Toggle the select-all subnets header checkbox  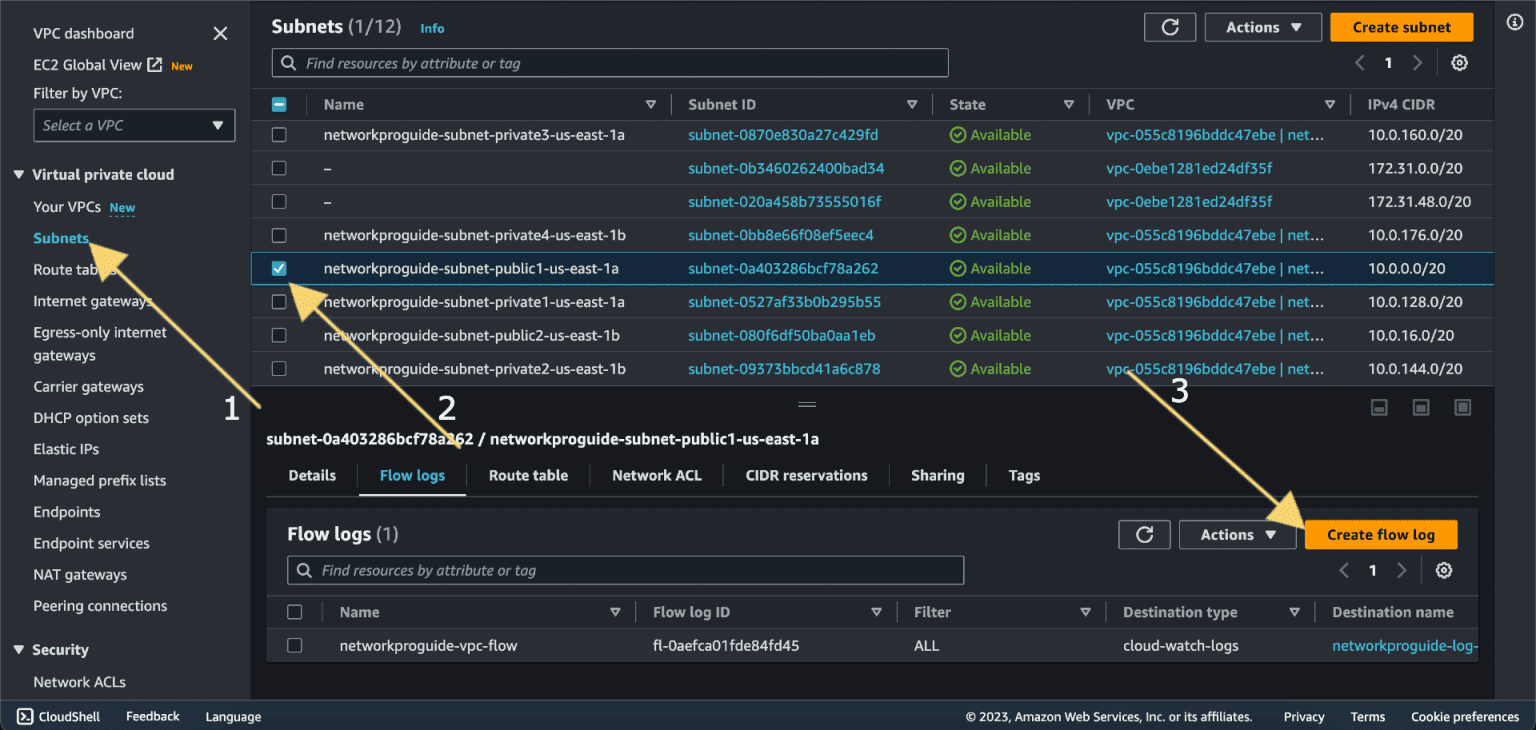pos(279,104)
